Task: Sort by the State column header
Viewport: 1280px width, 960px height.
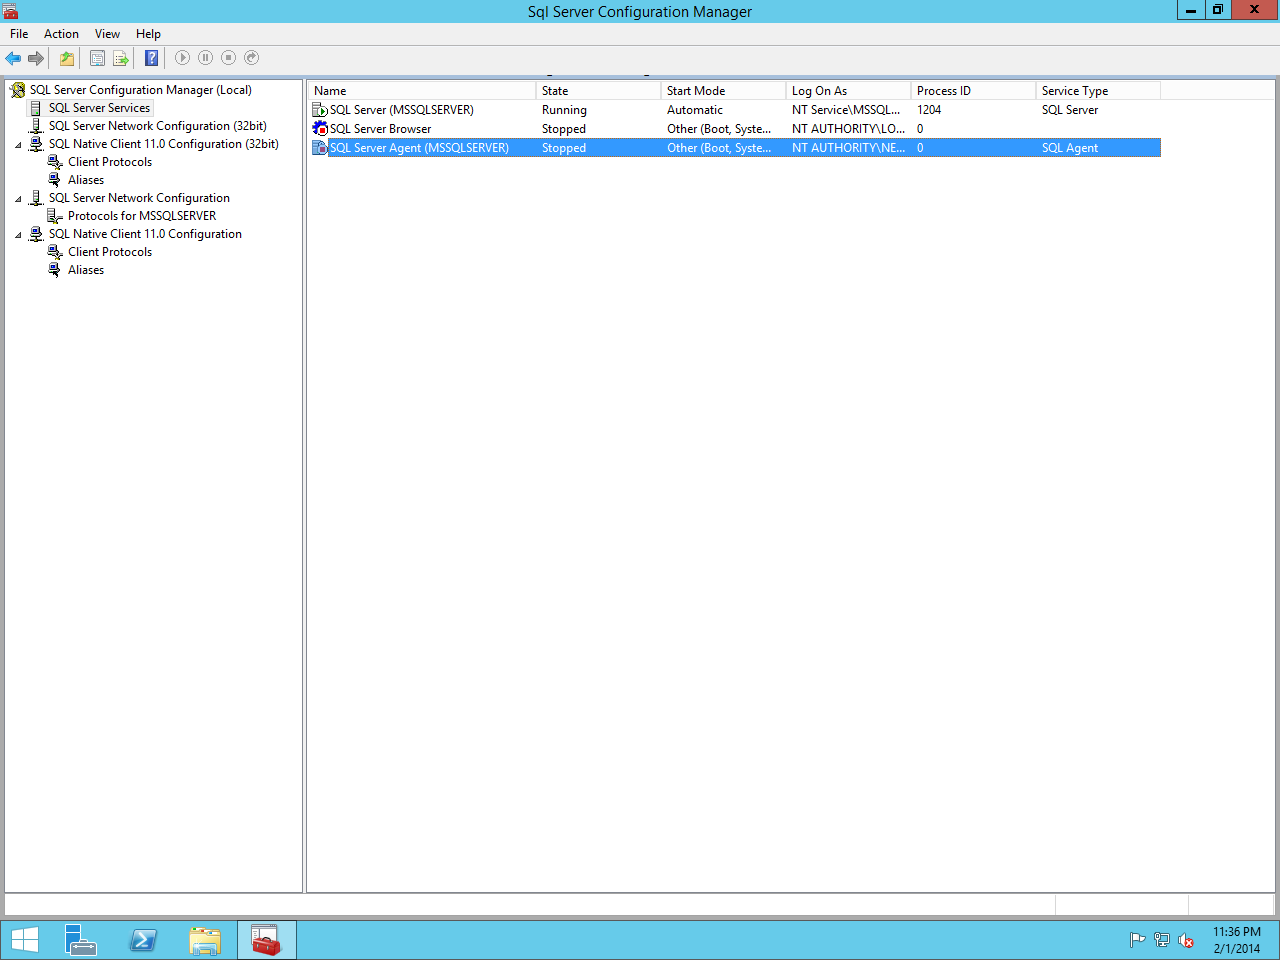Action: (x=598, y=90)
